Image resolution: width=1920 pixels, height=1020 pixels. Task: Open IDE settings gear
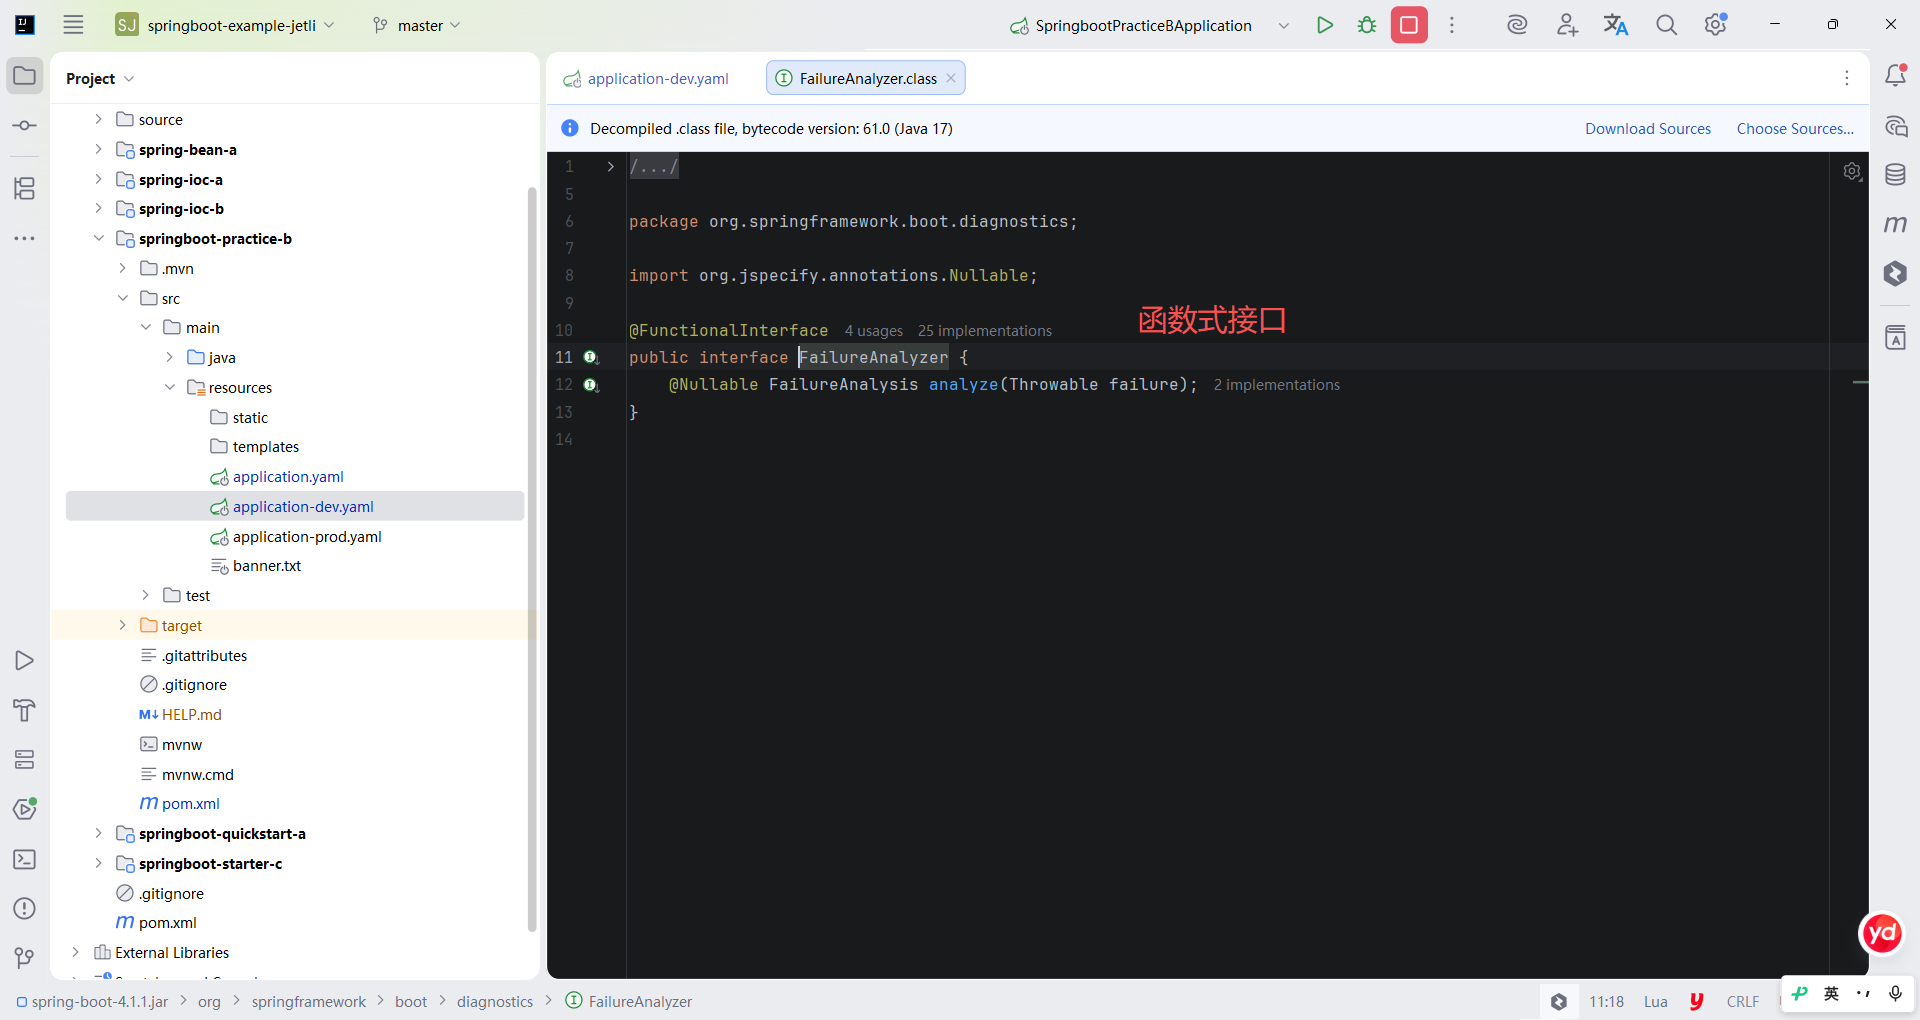click(1716, 24)
